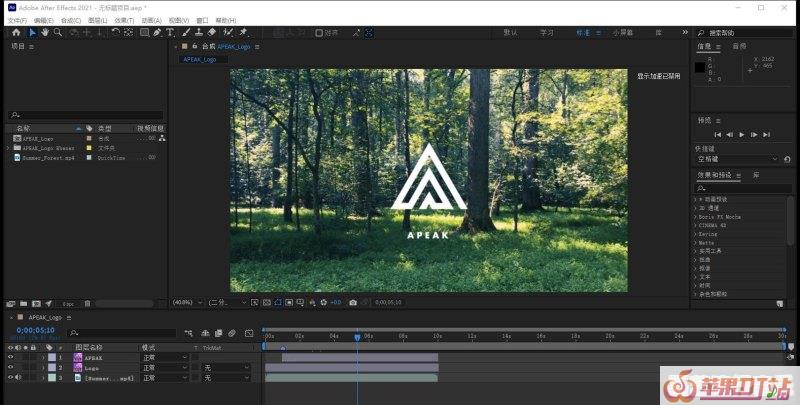Image resolution: width=800 pixels, height=405 pixels.
Task: Switch to the 默认 workspace
Action: coord(510,33)
